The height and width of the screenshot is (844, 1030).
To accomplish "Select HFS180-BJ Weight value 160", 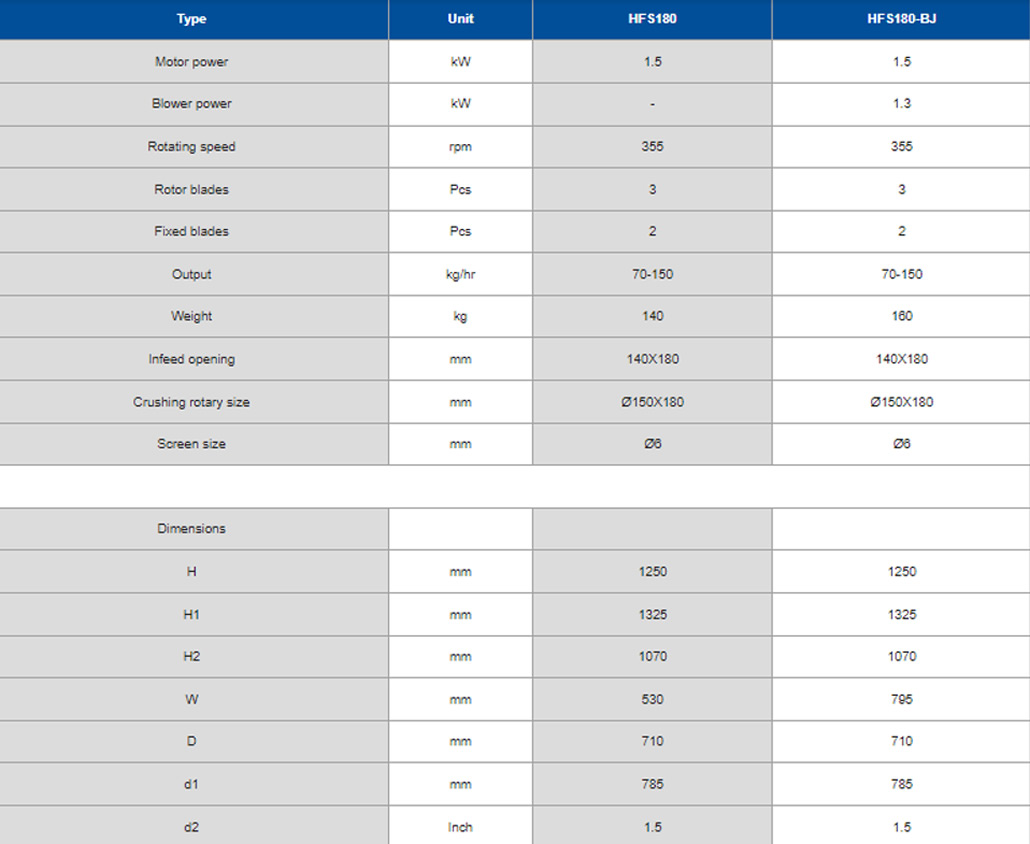I will [x=901, y=316].
